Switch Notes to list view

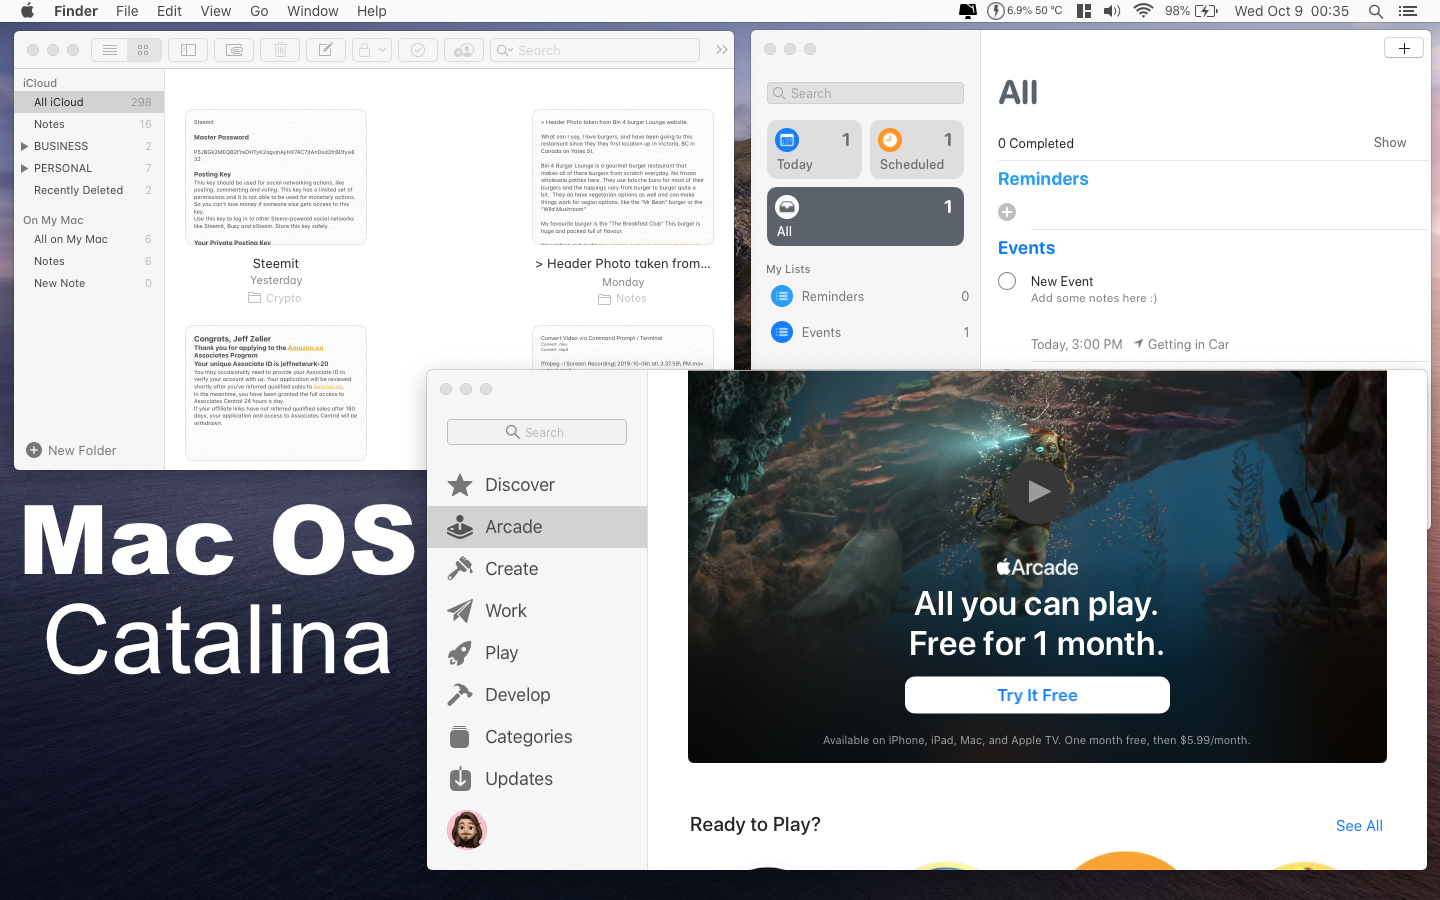pyautogui.click(x=109, y=49)
